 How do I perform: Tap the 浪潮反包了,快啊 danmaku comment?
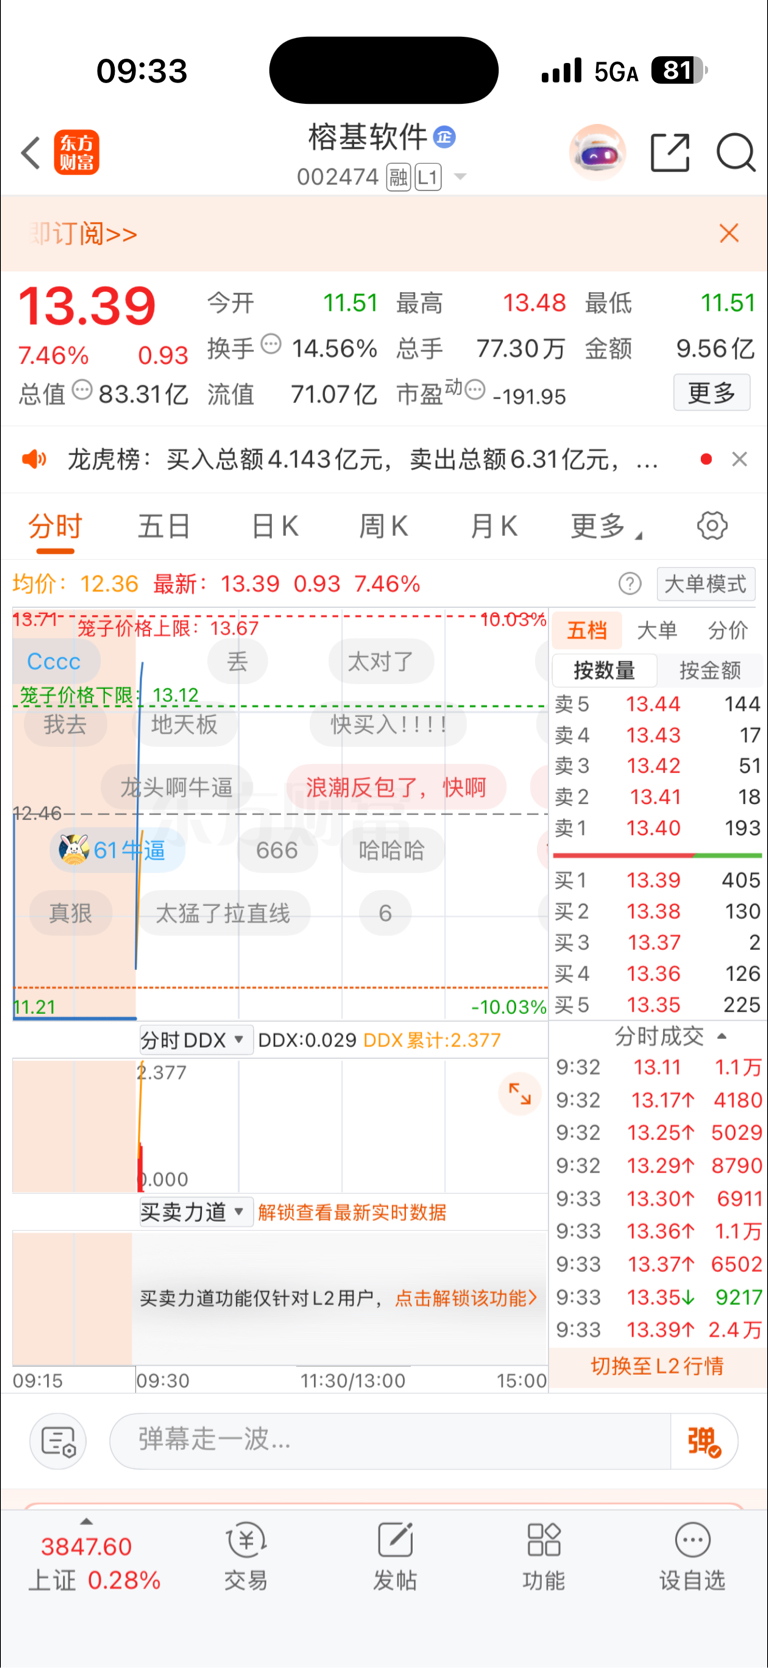[396, 787]
